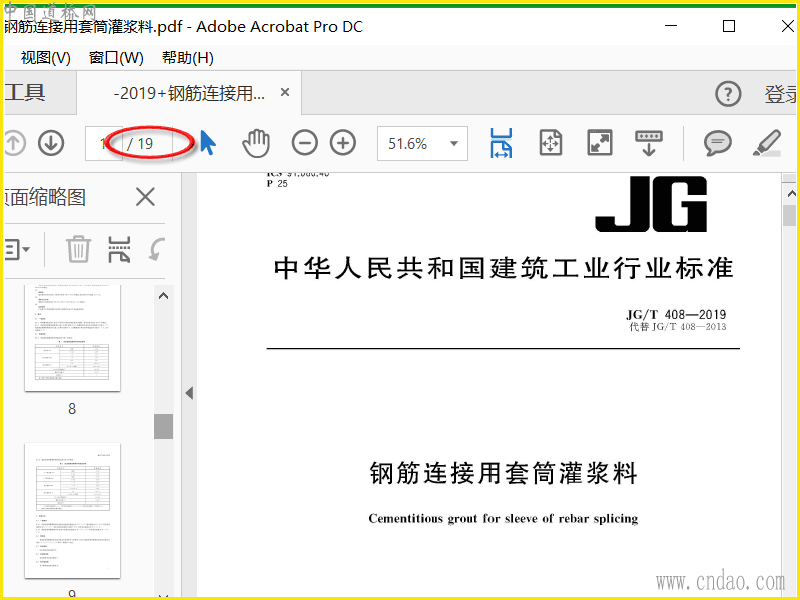Activate the hand pan tool
This screenshot has width=800, height=600.
pyautogui.click(x=256, y=143)
